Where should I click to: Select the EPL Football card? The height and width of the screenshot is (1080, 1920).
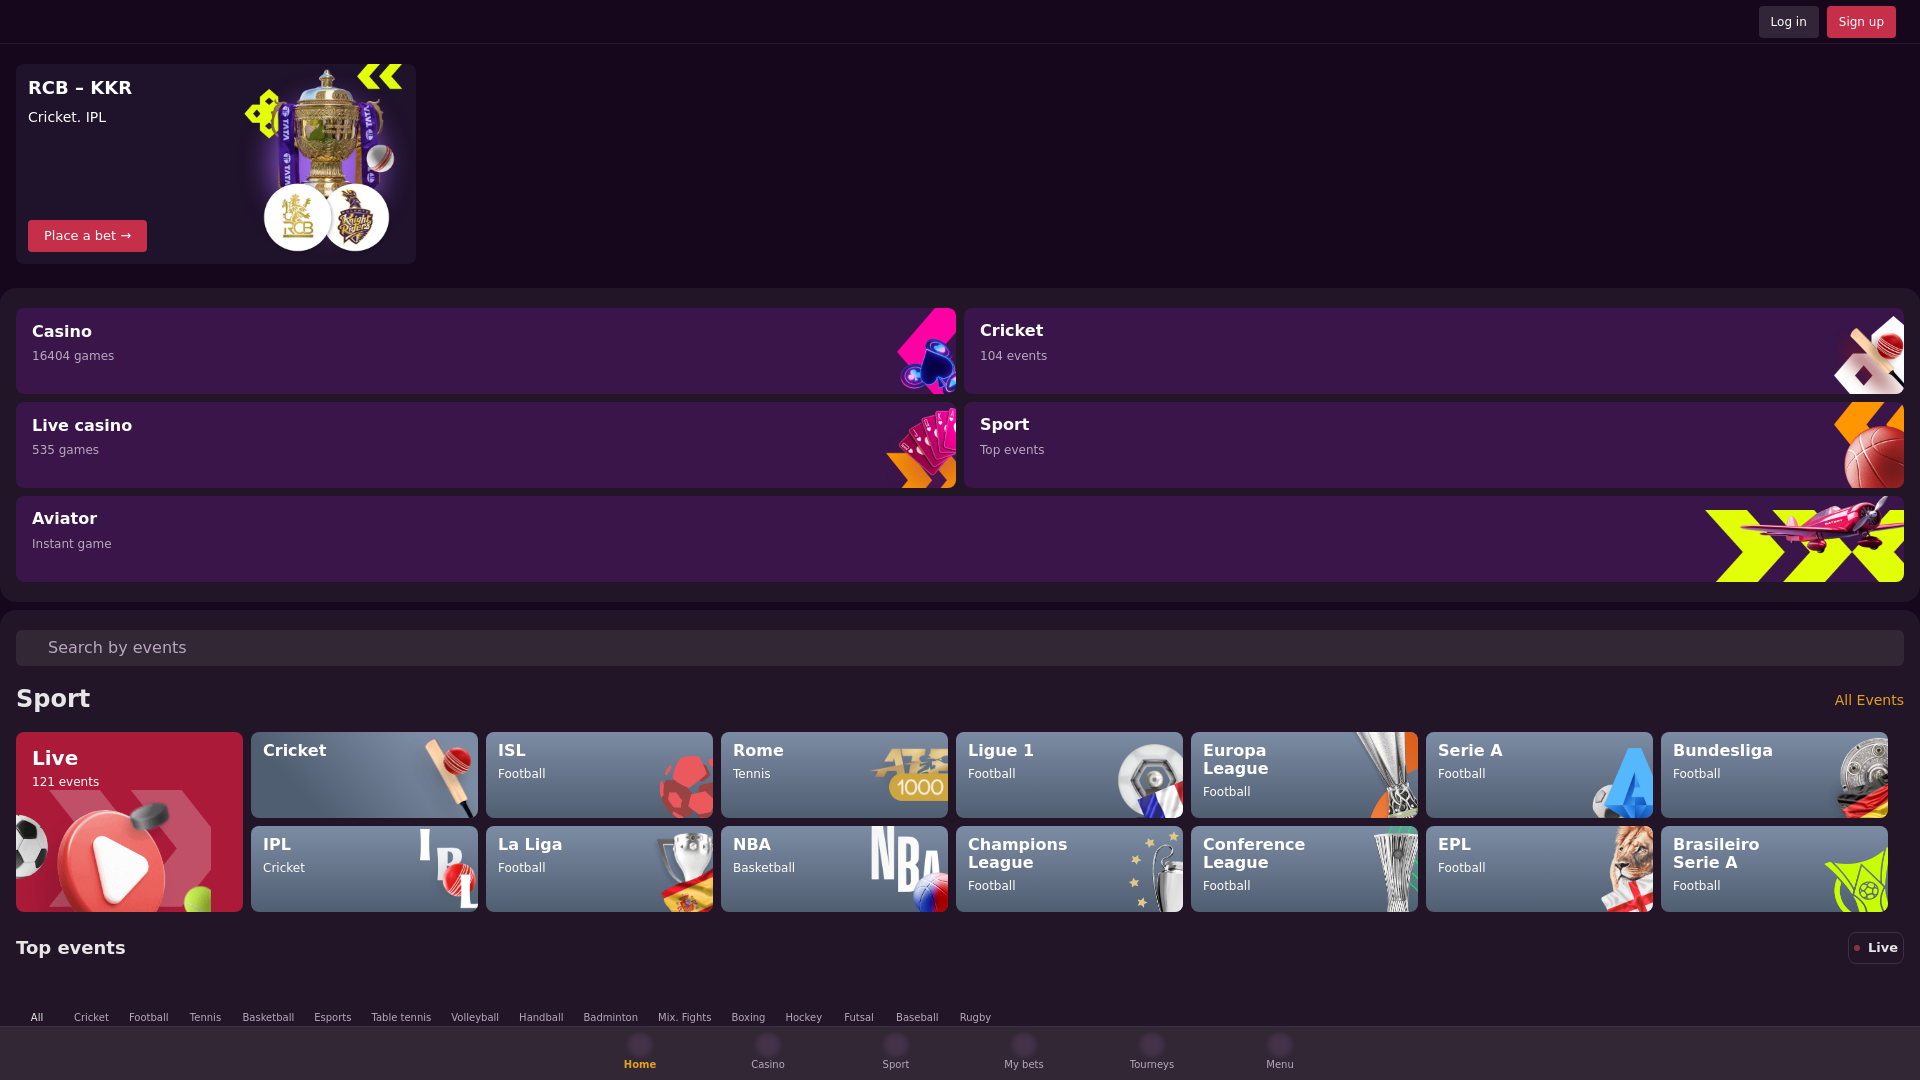pos(1539,869)
